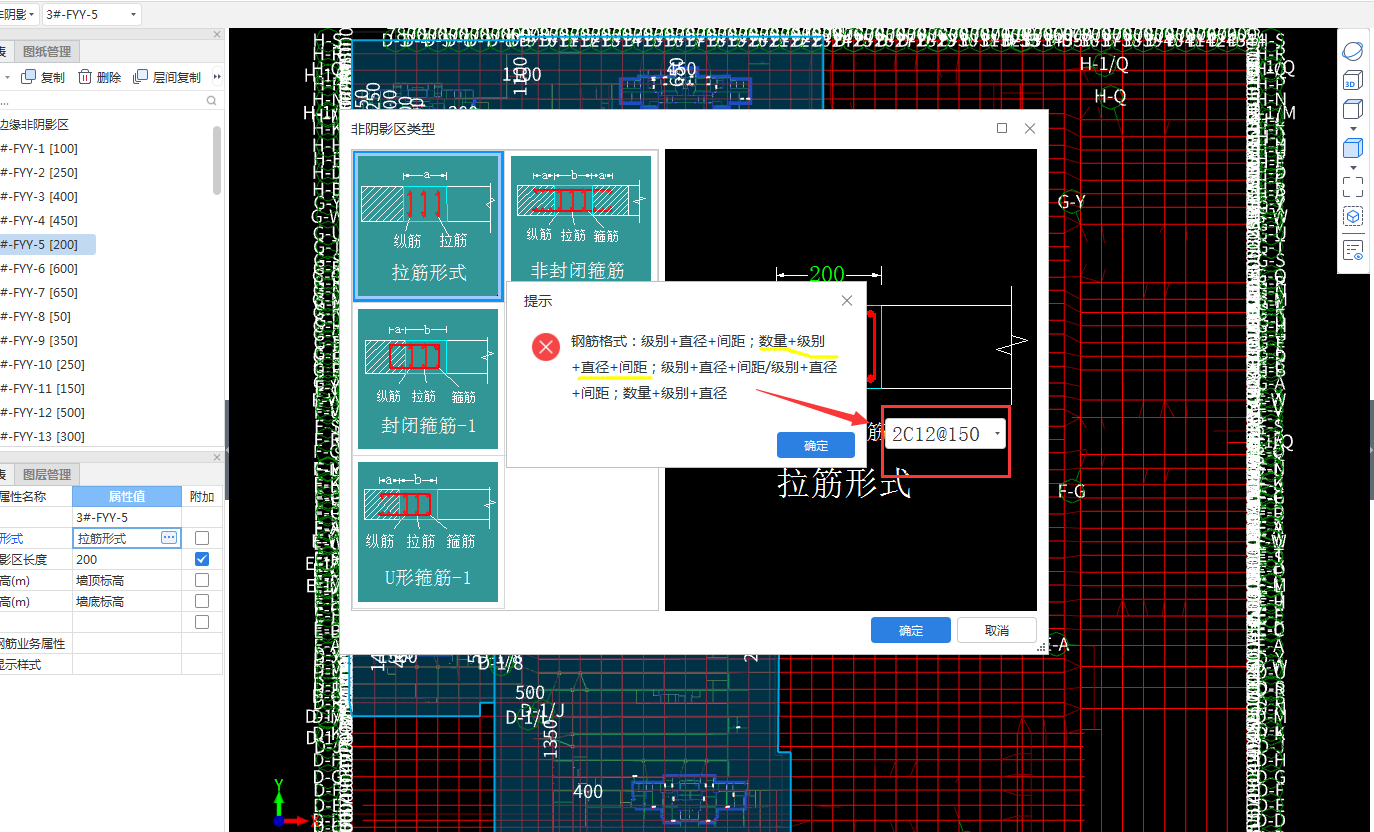Select list item 3#-FYY-4 [450]
1374x832 pixels.
[x=39, y=220]
